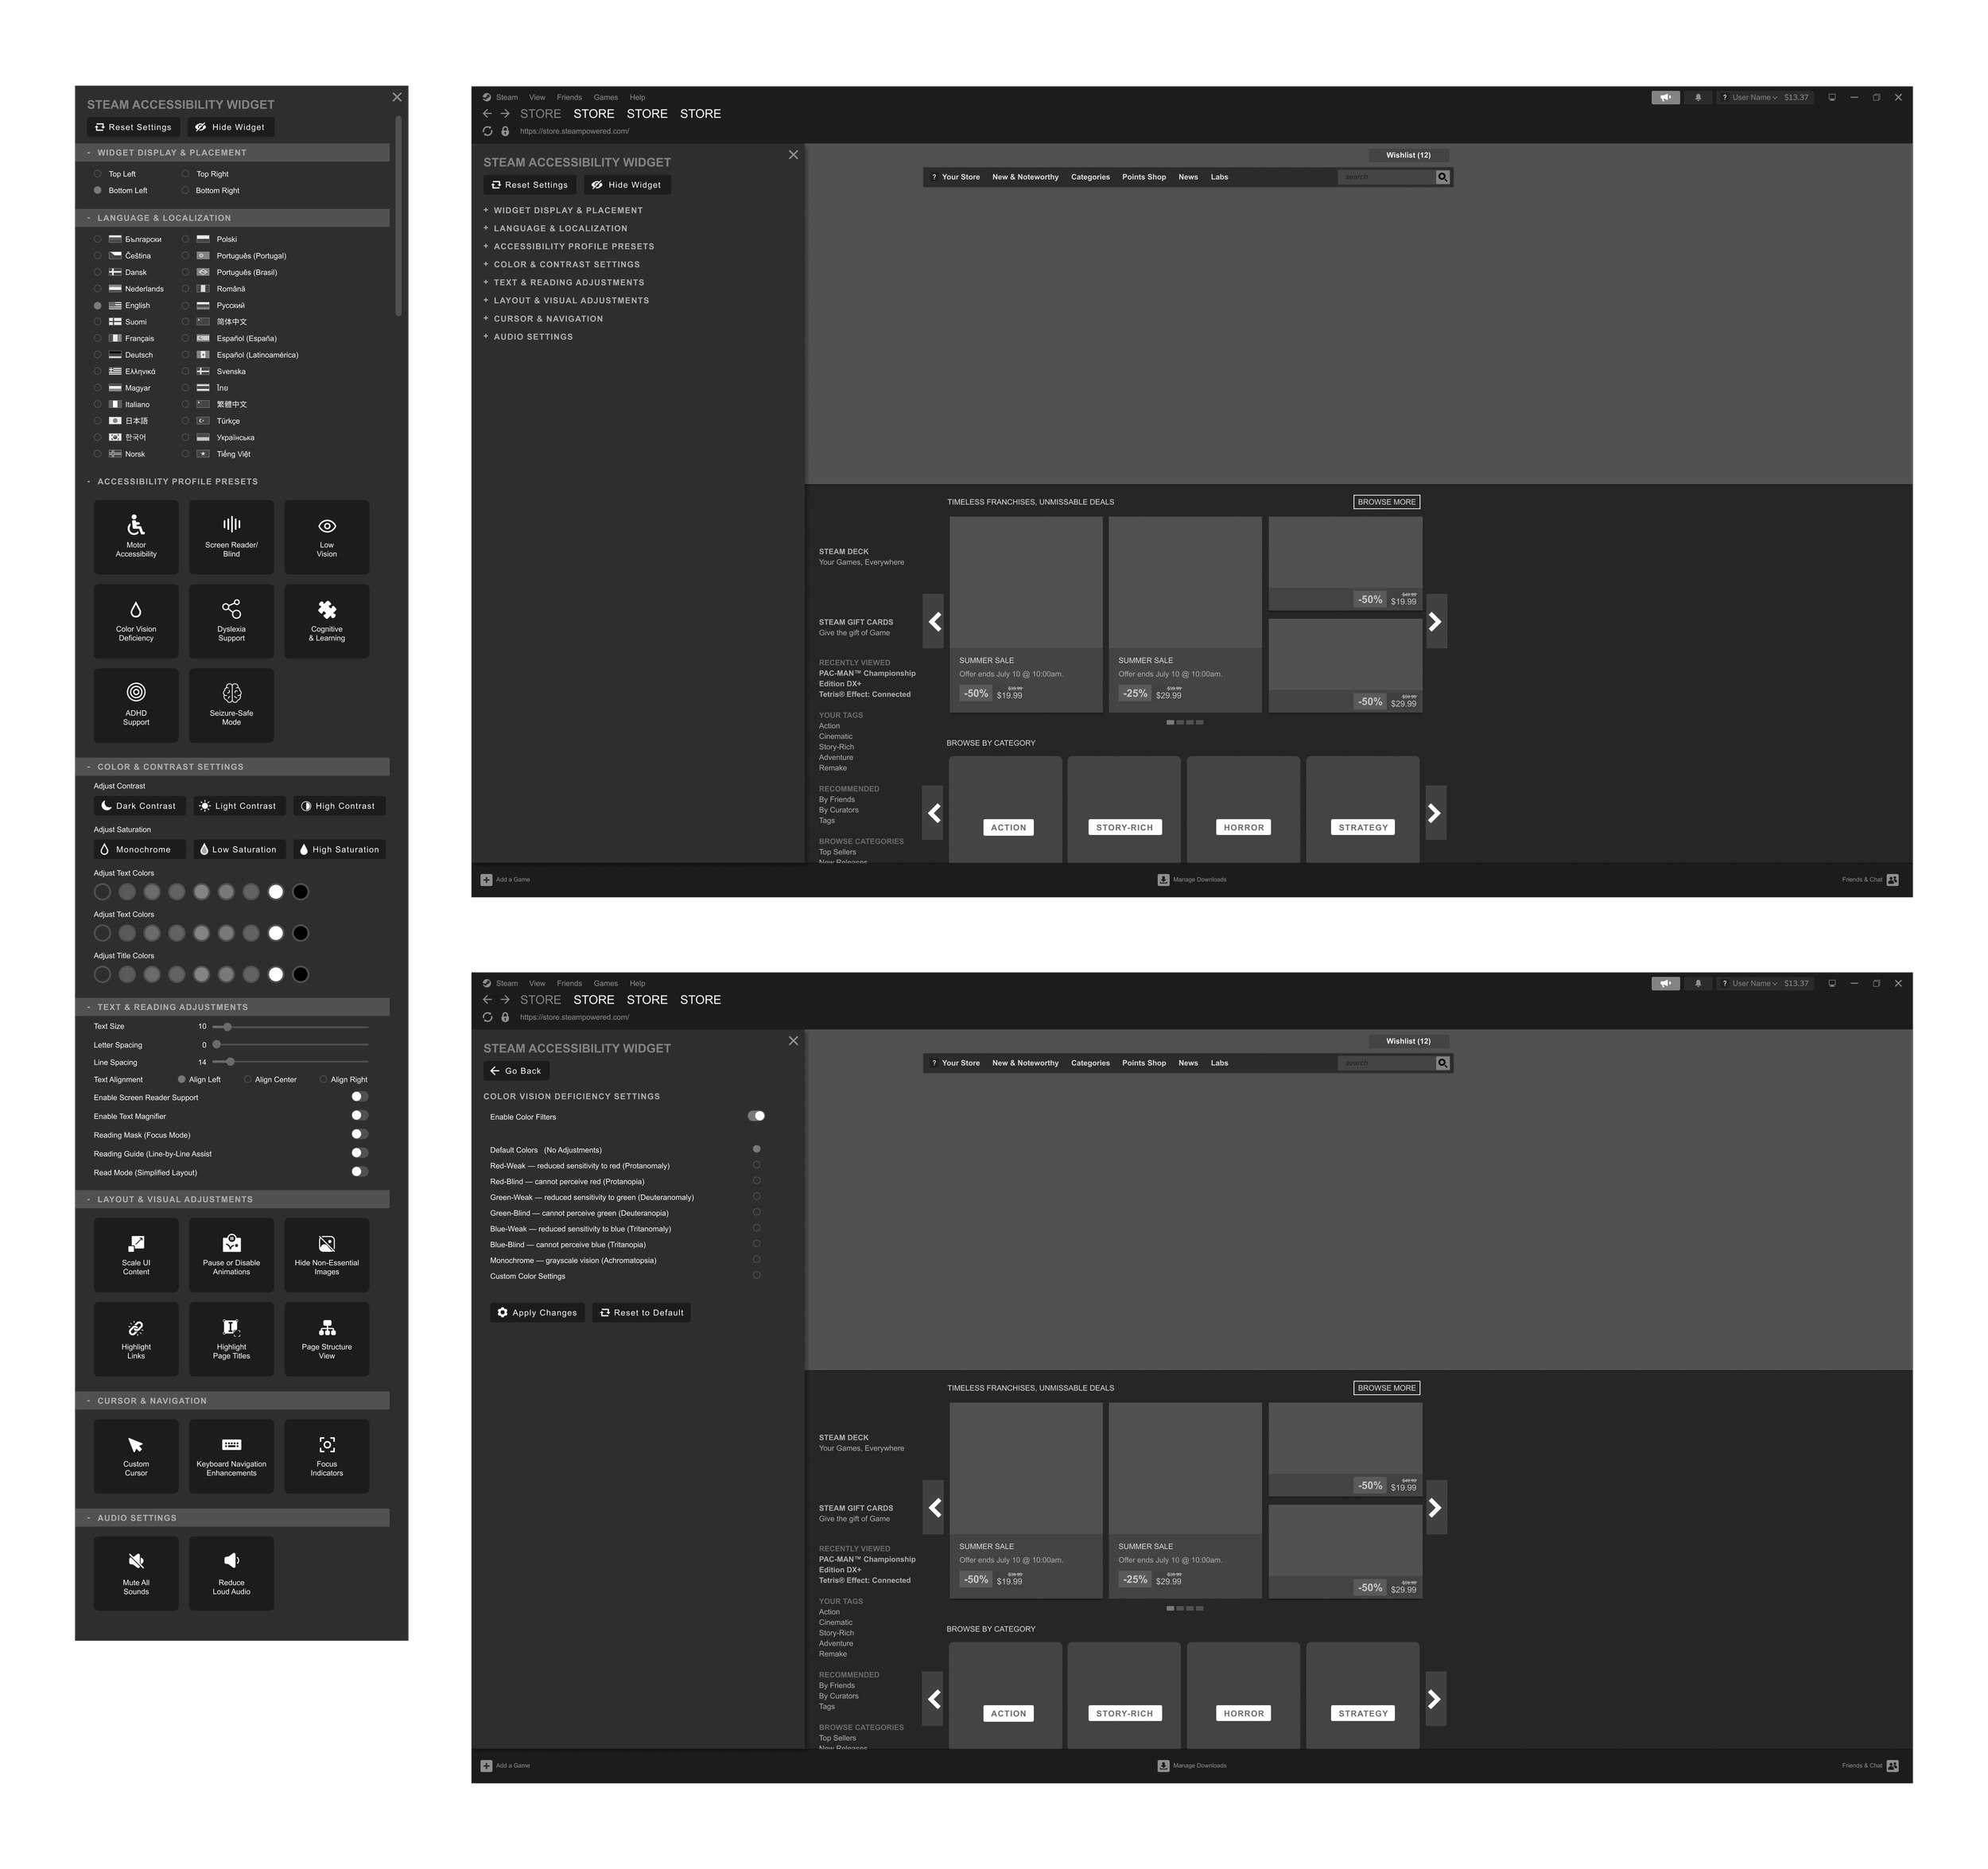The image size is (1988, 1869).
Task: Open the Games menu in top Steam window
Action: pos(606,98)
